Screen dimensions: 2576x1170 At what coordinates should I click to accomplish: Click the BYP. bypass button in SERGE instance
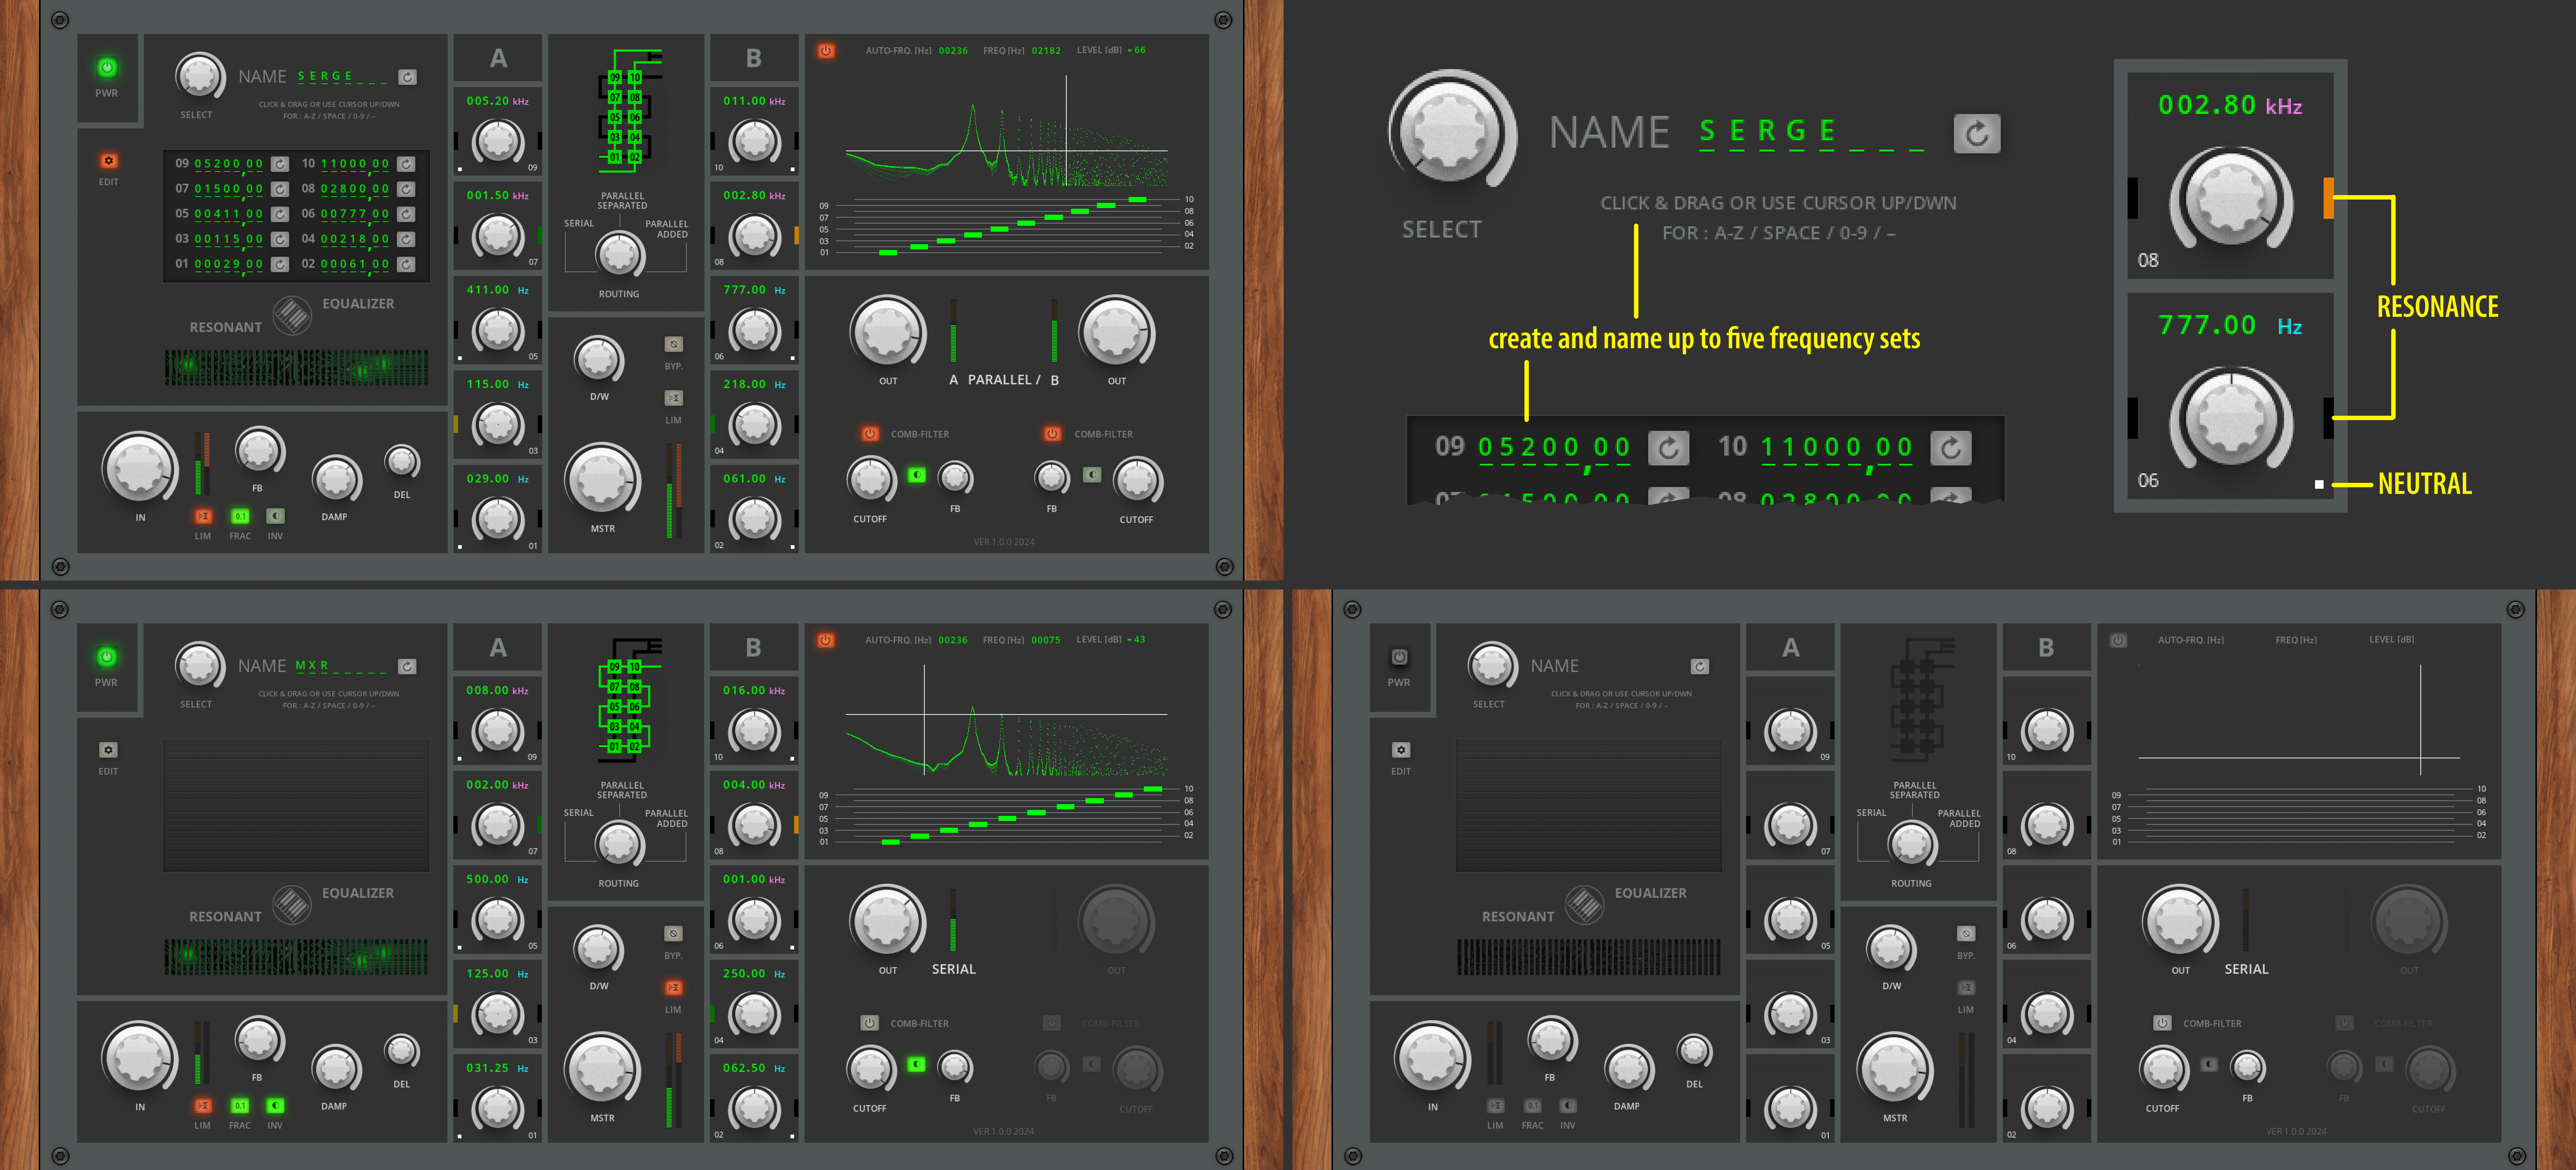pyautogui.click(x=674, y=344)
